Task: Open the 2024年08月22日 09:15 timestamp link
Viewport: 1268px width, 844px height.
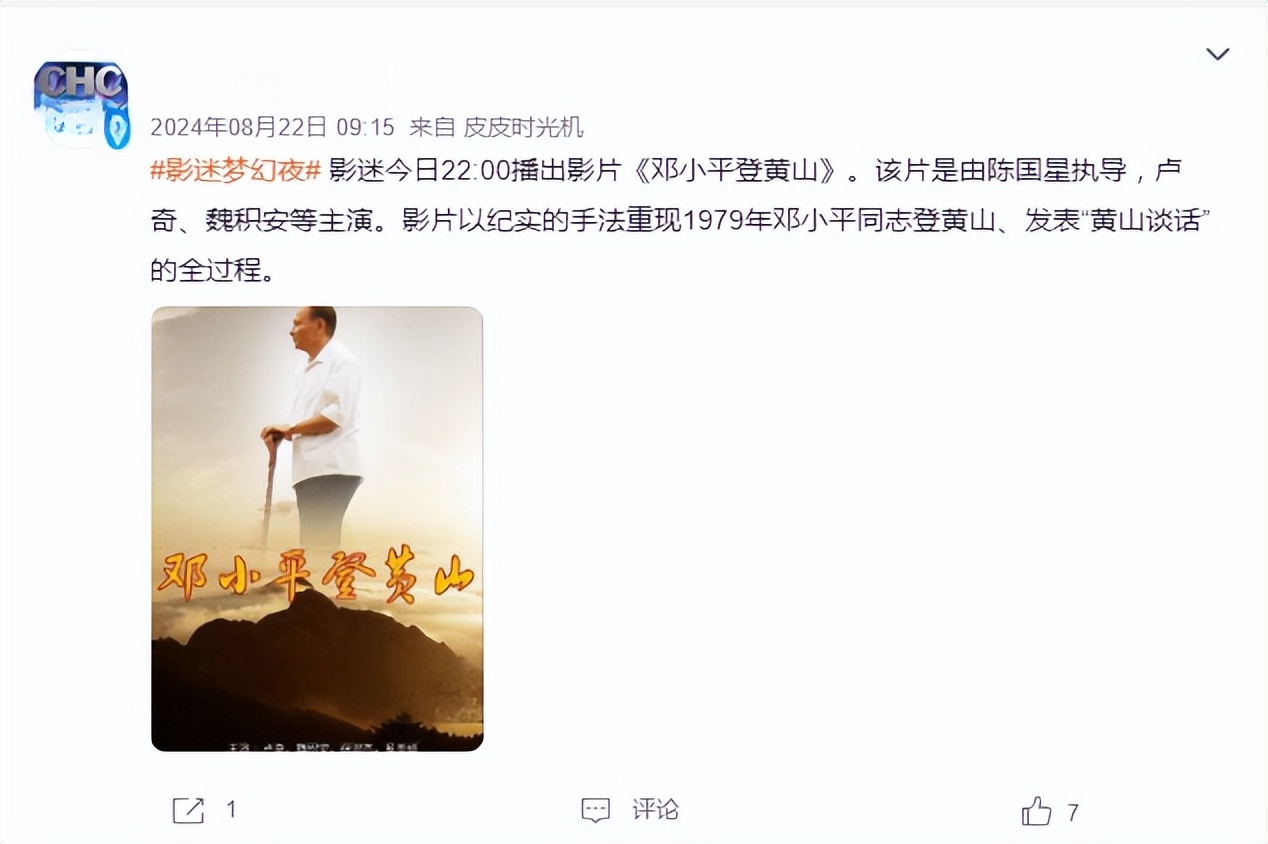Action: (272, 127)
